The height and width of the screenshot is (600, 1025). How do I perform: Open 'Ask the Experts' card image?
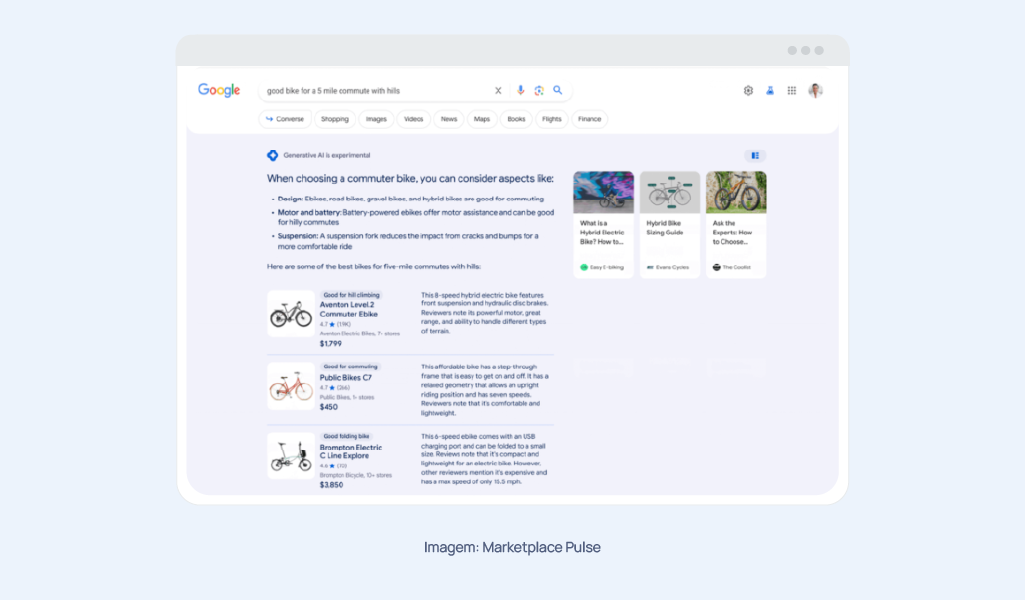coord(736,192)
